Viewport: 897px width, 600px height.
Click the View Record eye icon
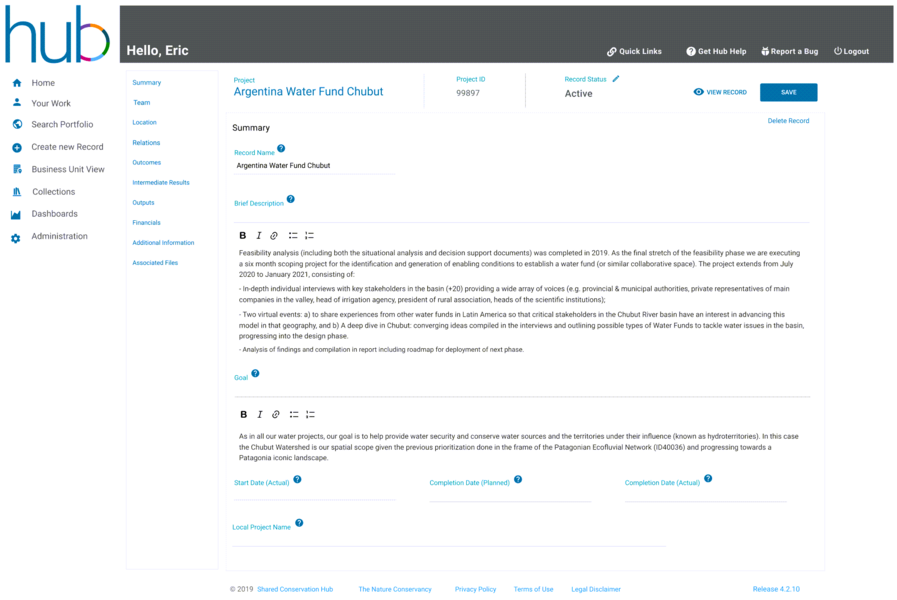click(x=699, y=92)
